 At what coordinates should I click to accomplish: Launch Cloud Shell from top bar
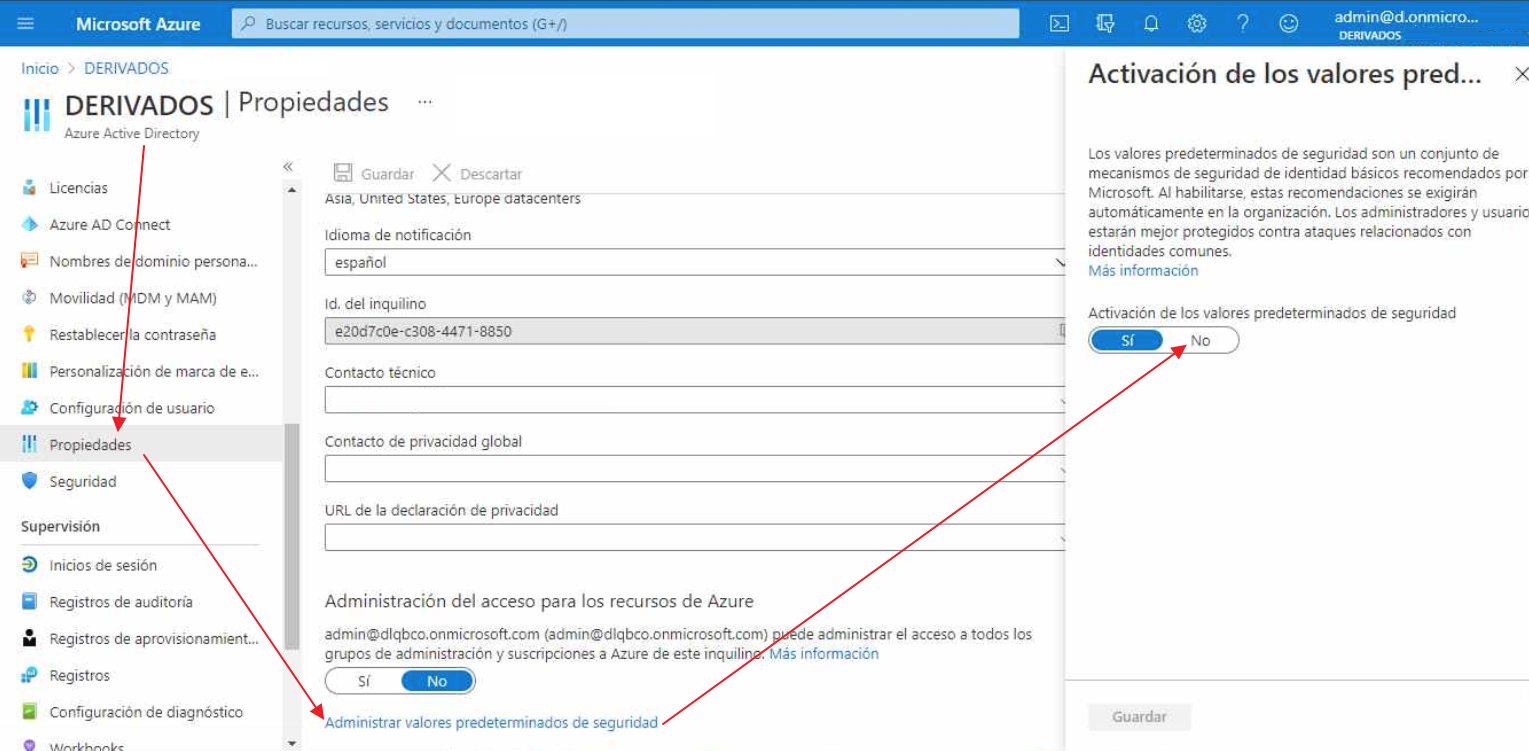1059,23
